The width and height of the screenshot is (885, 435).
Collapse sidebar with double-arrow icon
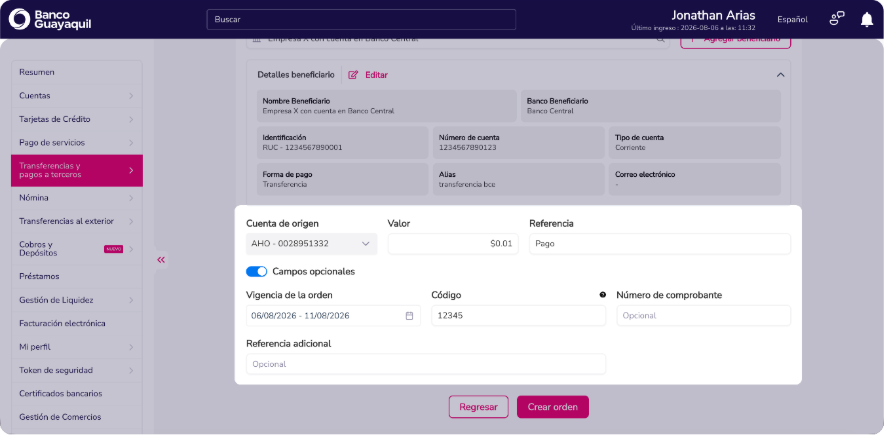point(161,260)
